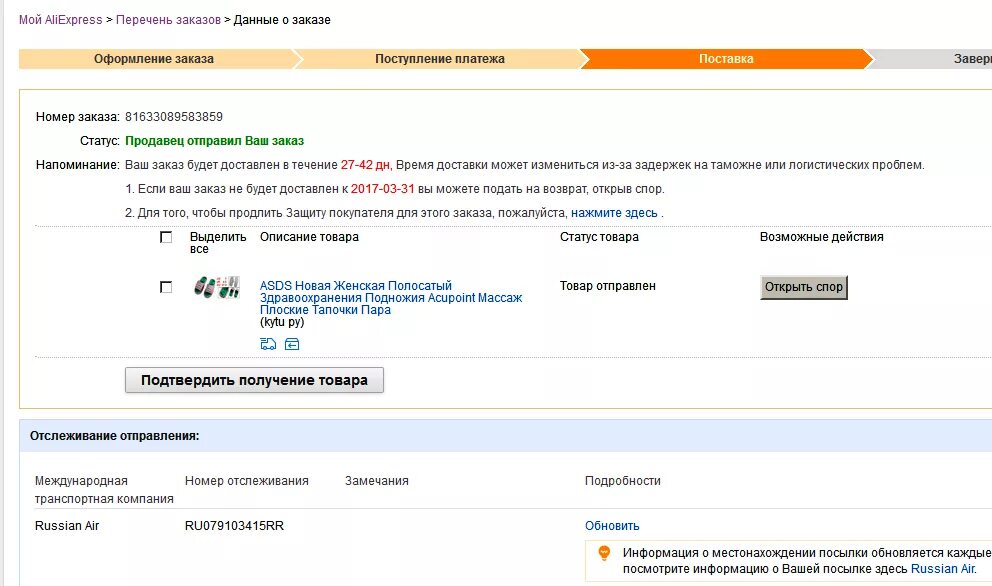The height and width of the screenshot is (586, 992).
Task: Open the slippers product thumbnail
Action: pyautogui.click(x=216, y=287)
